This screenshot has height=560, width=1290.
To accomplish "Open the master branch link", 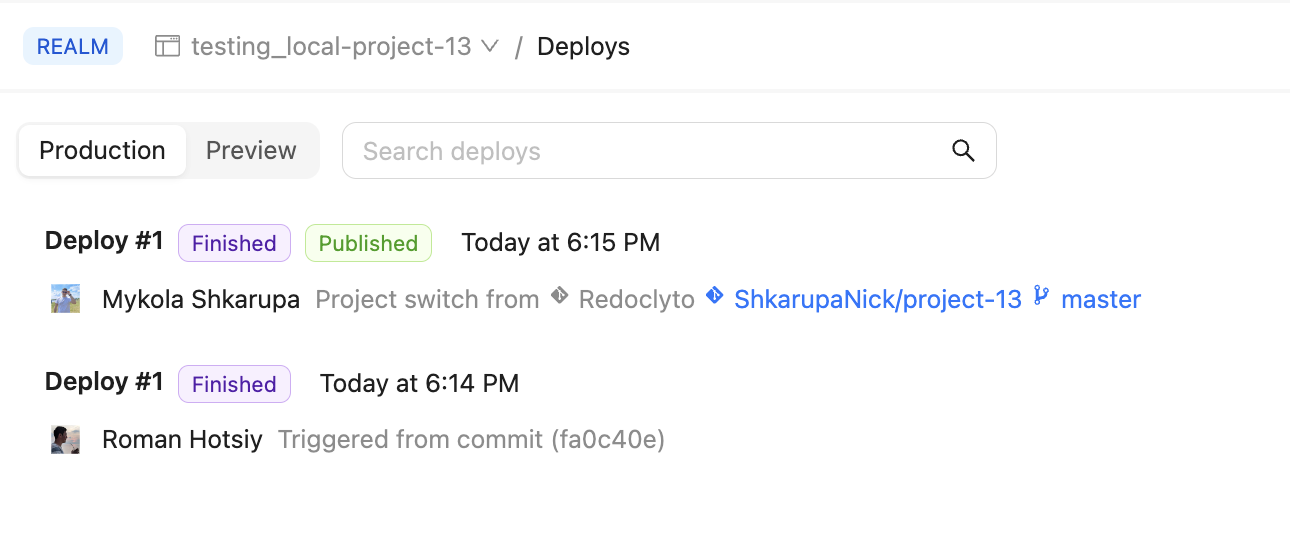I will tap(1100, 299).
